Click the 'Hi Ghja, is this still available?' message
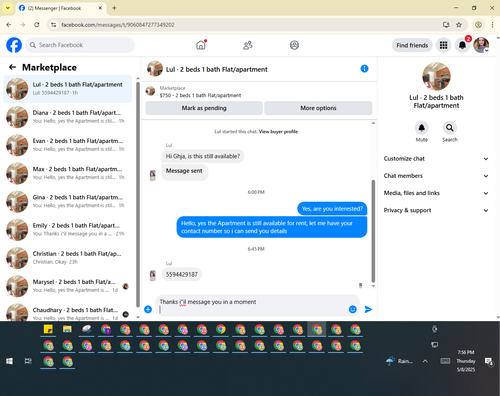The image size is (500, 396). [203, 156]
